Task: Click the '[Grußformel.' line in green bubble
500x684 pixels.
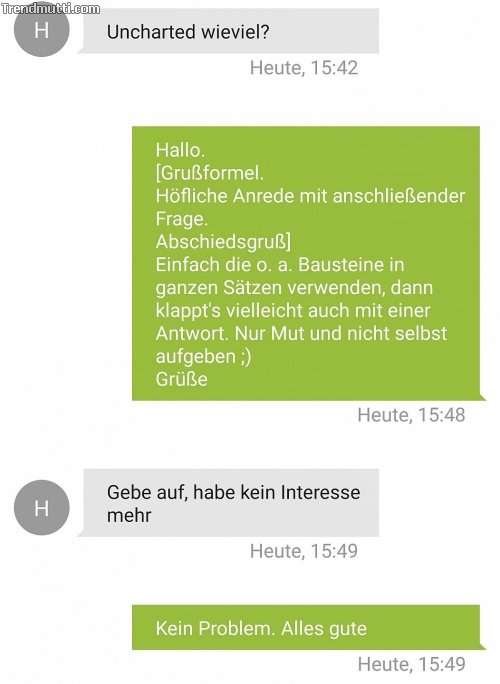Action: point(209,173)
